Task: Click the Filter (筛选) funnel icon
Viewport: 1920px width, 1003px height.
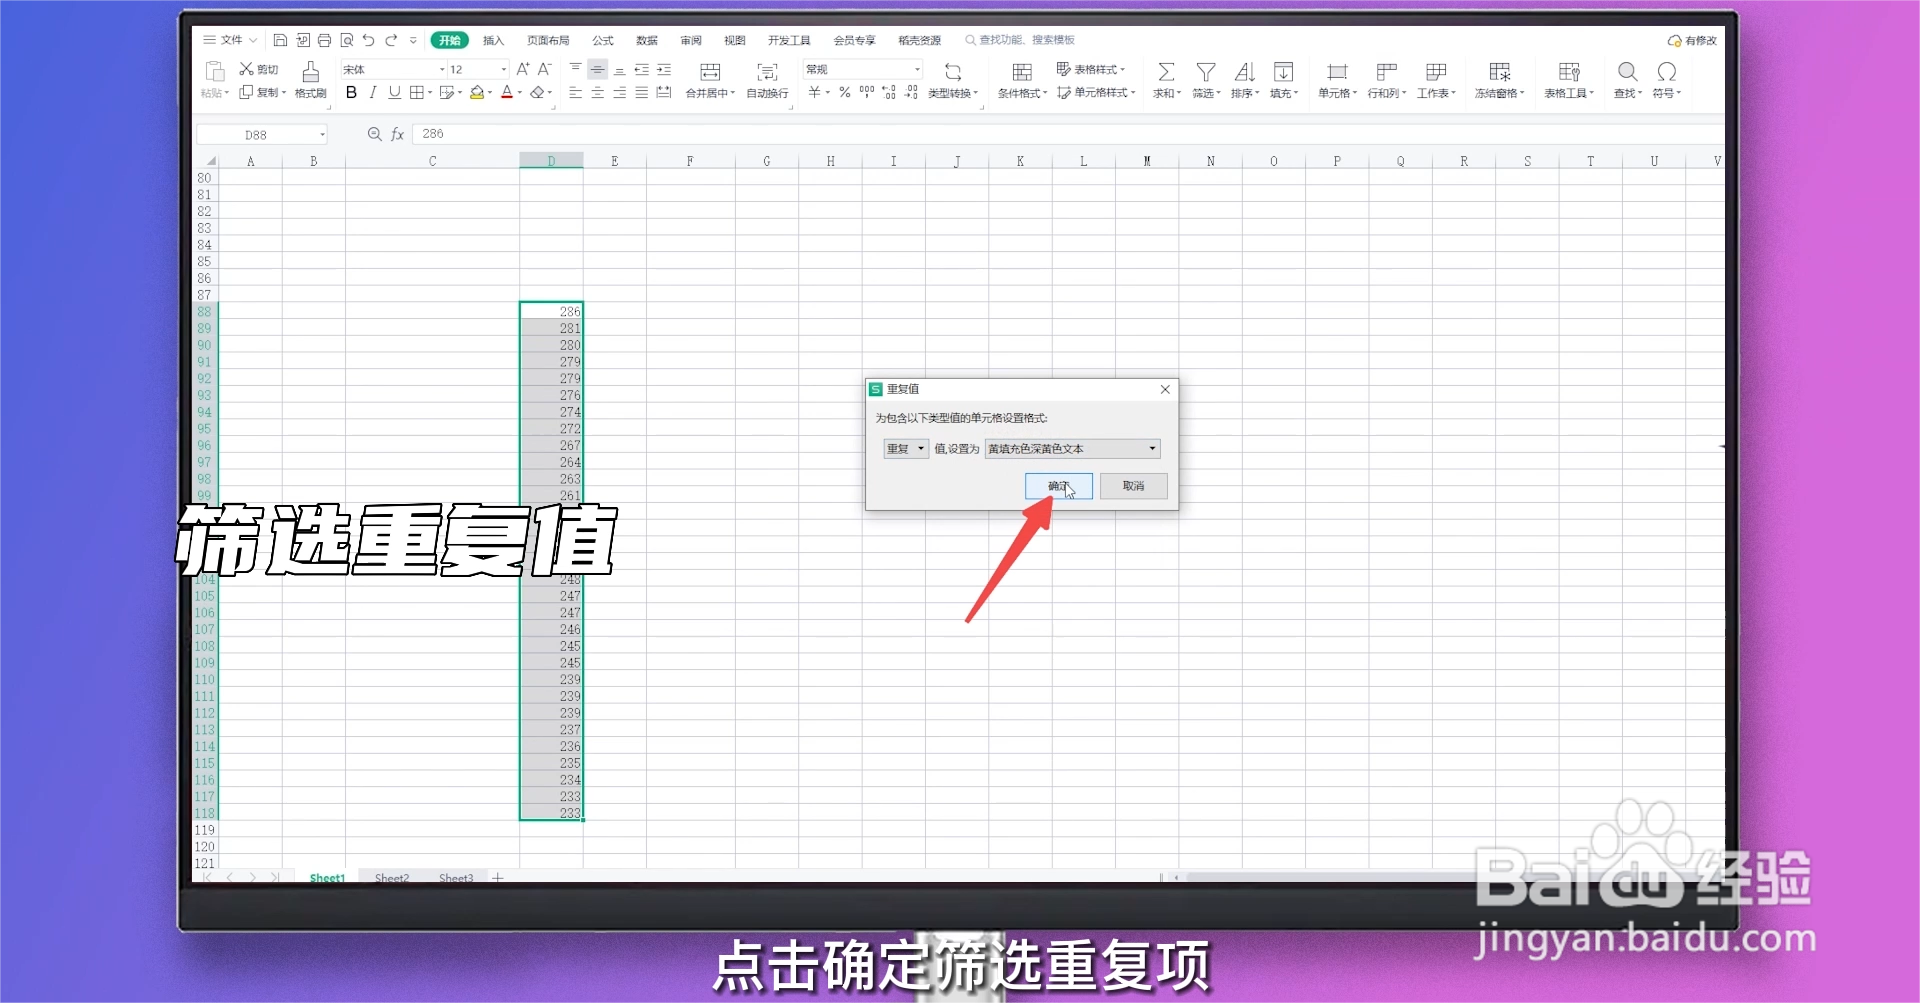Action: tap(1206, 72)
